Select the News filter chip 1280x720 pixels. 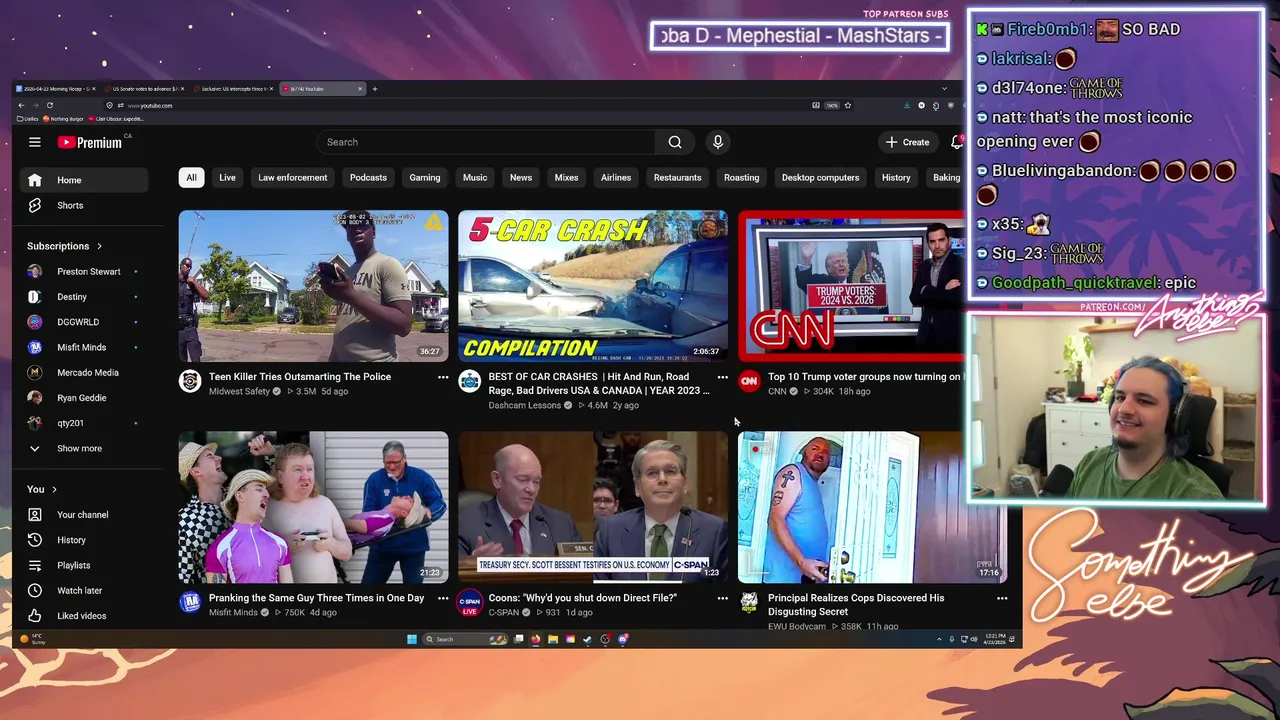pyautogui.click(x=521, y=177)
